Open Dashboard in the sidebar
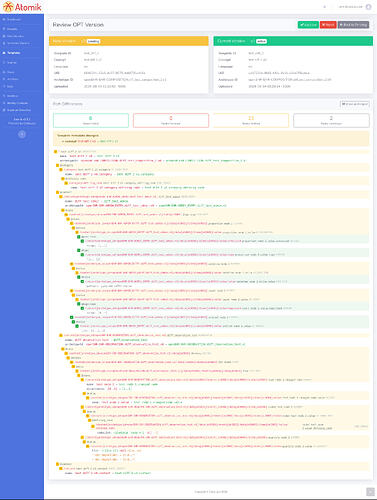Screen dimensions: 377x500 click(12, 20)
